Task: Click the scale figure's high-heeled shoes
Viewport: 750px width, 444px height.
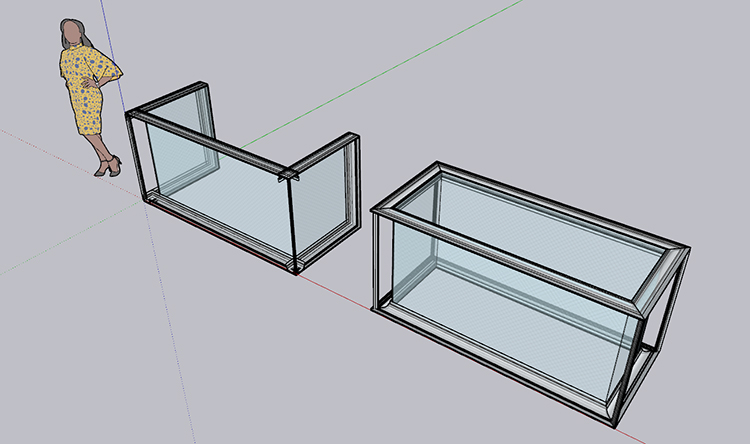Action: click(x=105, y=167)
